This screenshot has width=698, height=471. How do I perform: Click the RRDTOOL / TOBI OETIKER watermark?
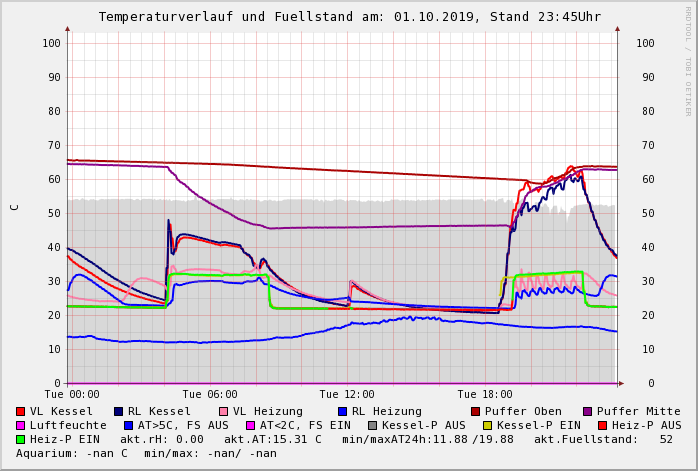(688, 61)
